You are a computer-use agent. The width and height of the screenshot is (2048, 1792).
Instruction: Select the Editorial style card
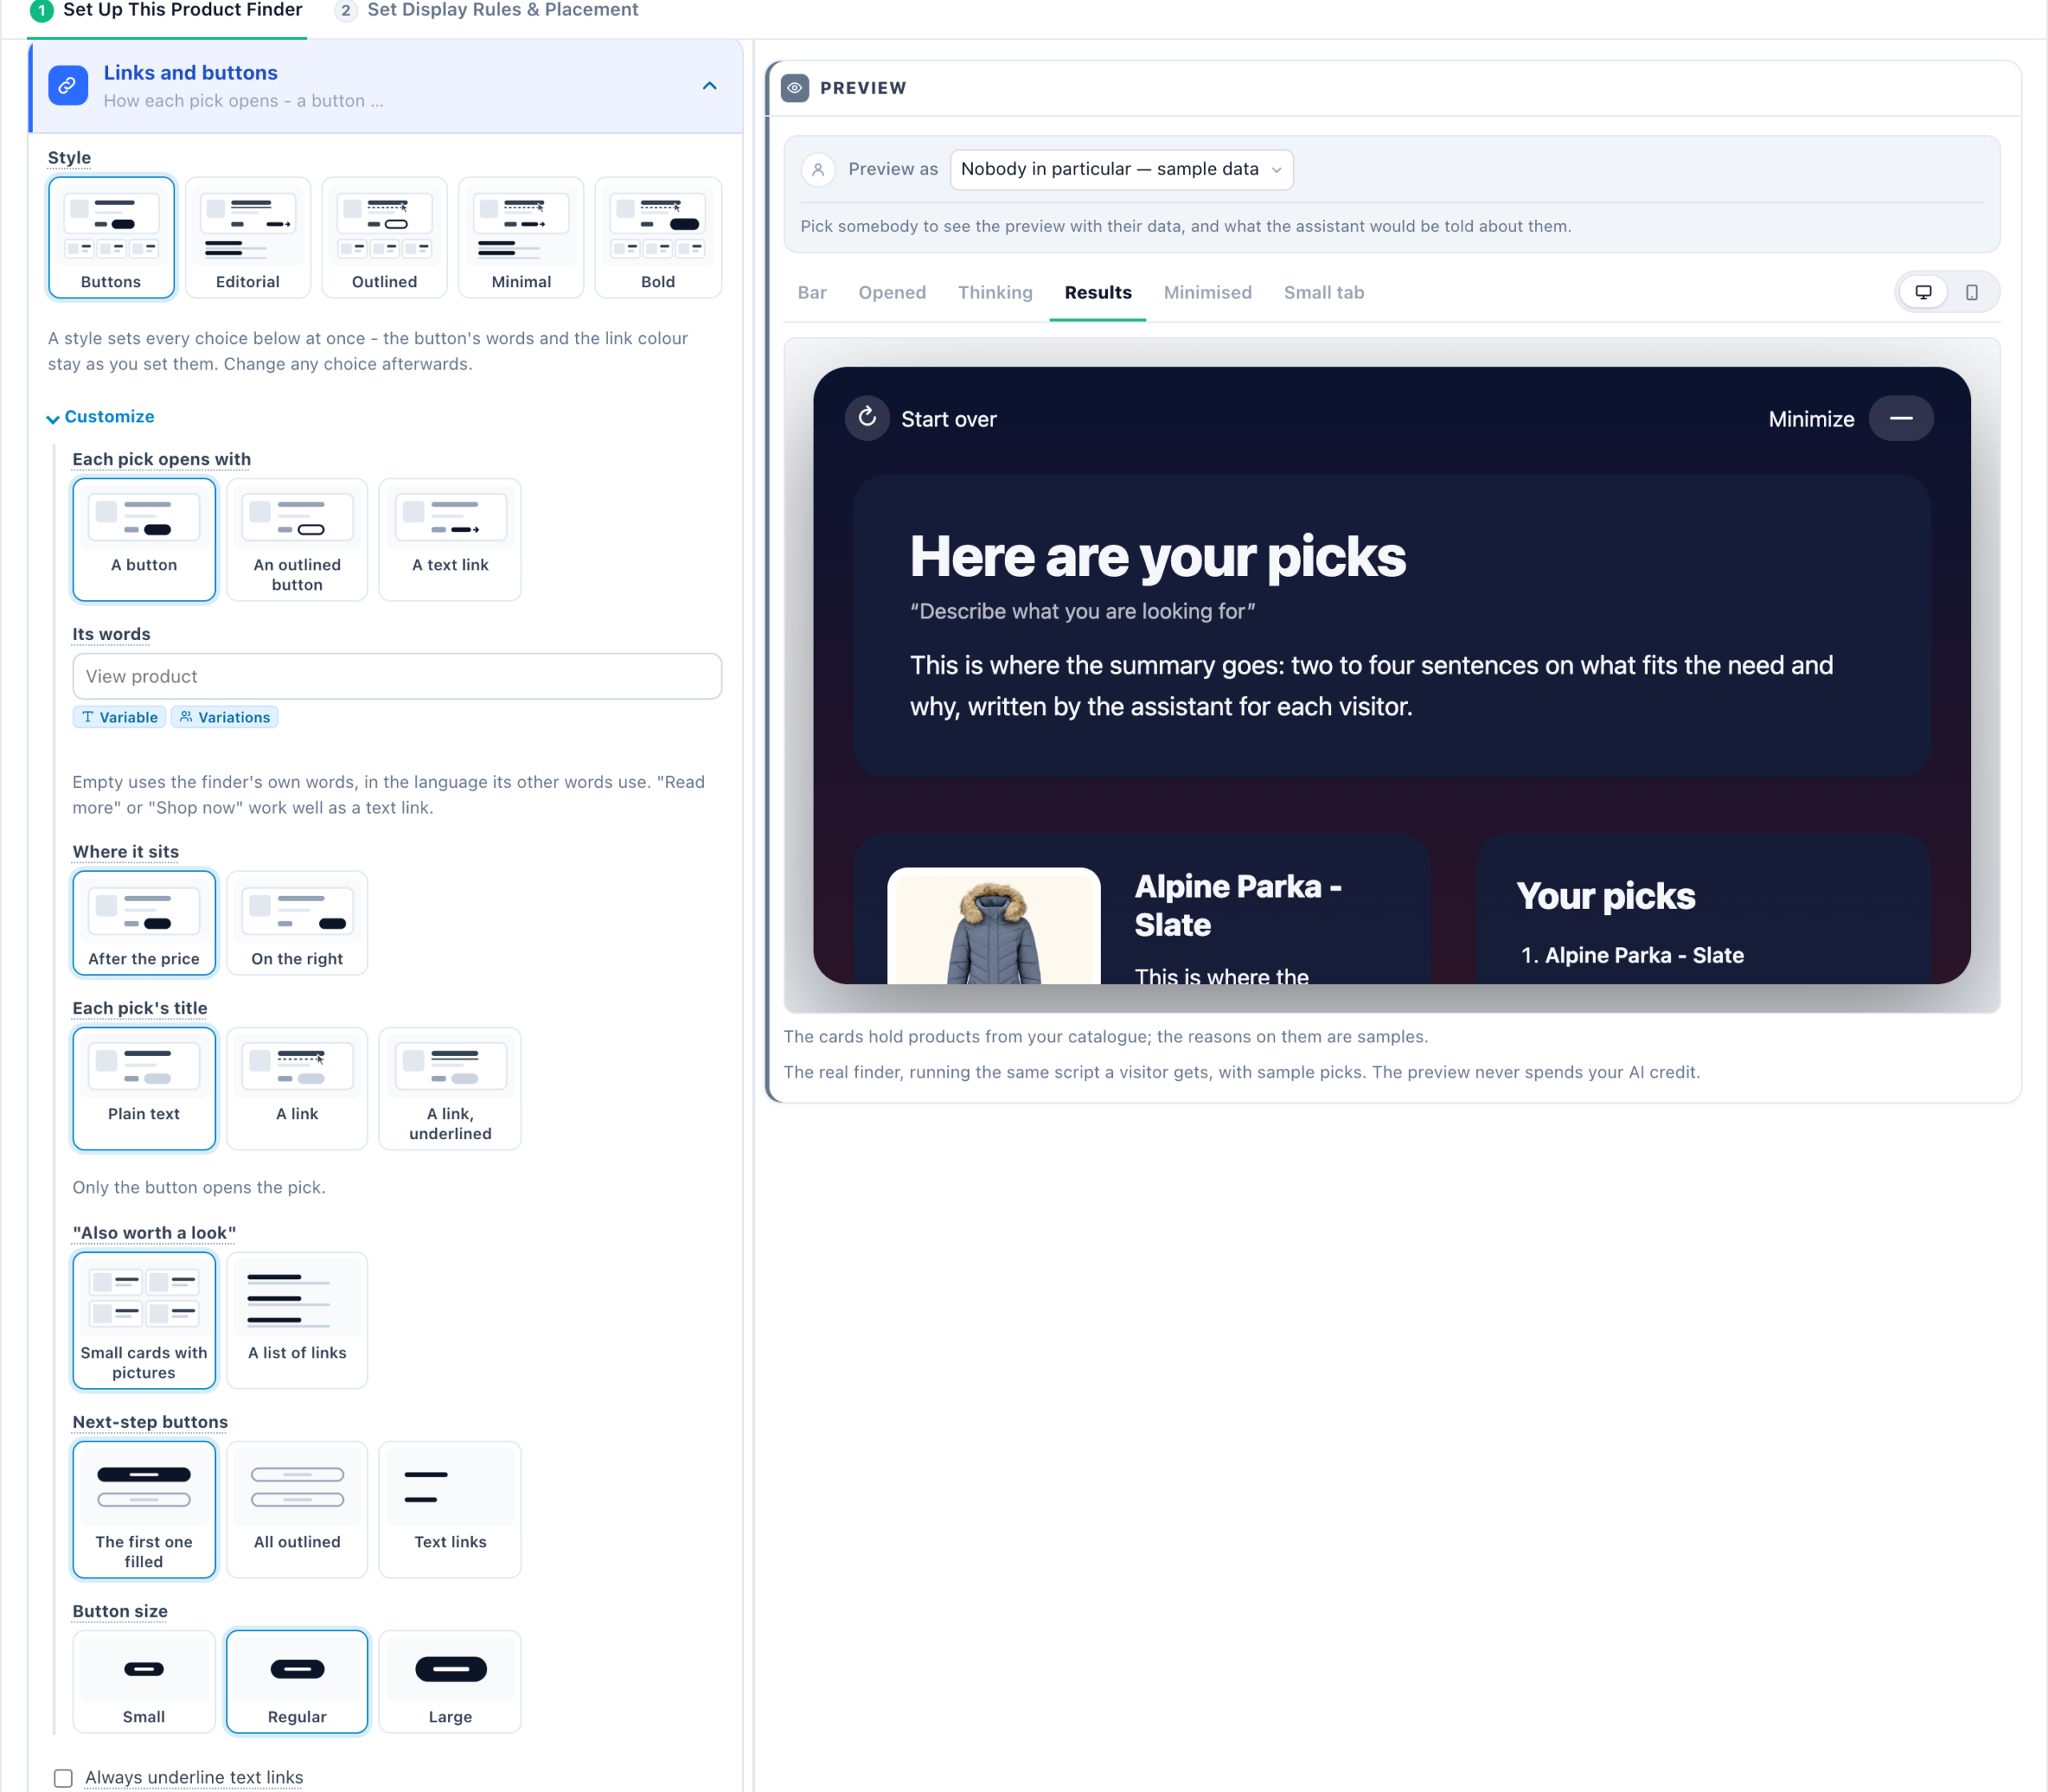(248, 238)
